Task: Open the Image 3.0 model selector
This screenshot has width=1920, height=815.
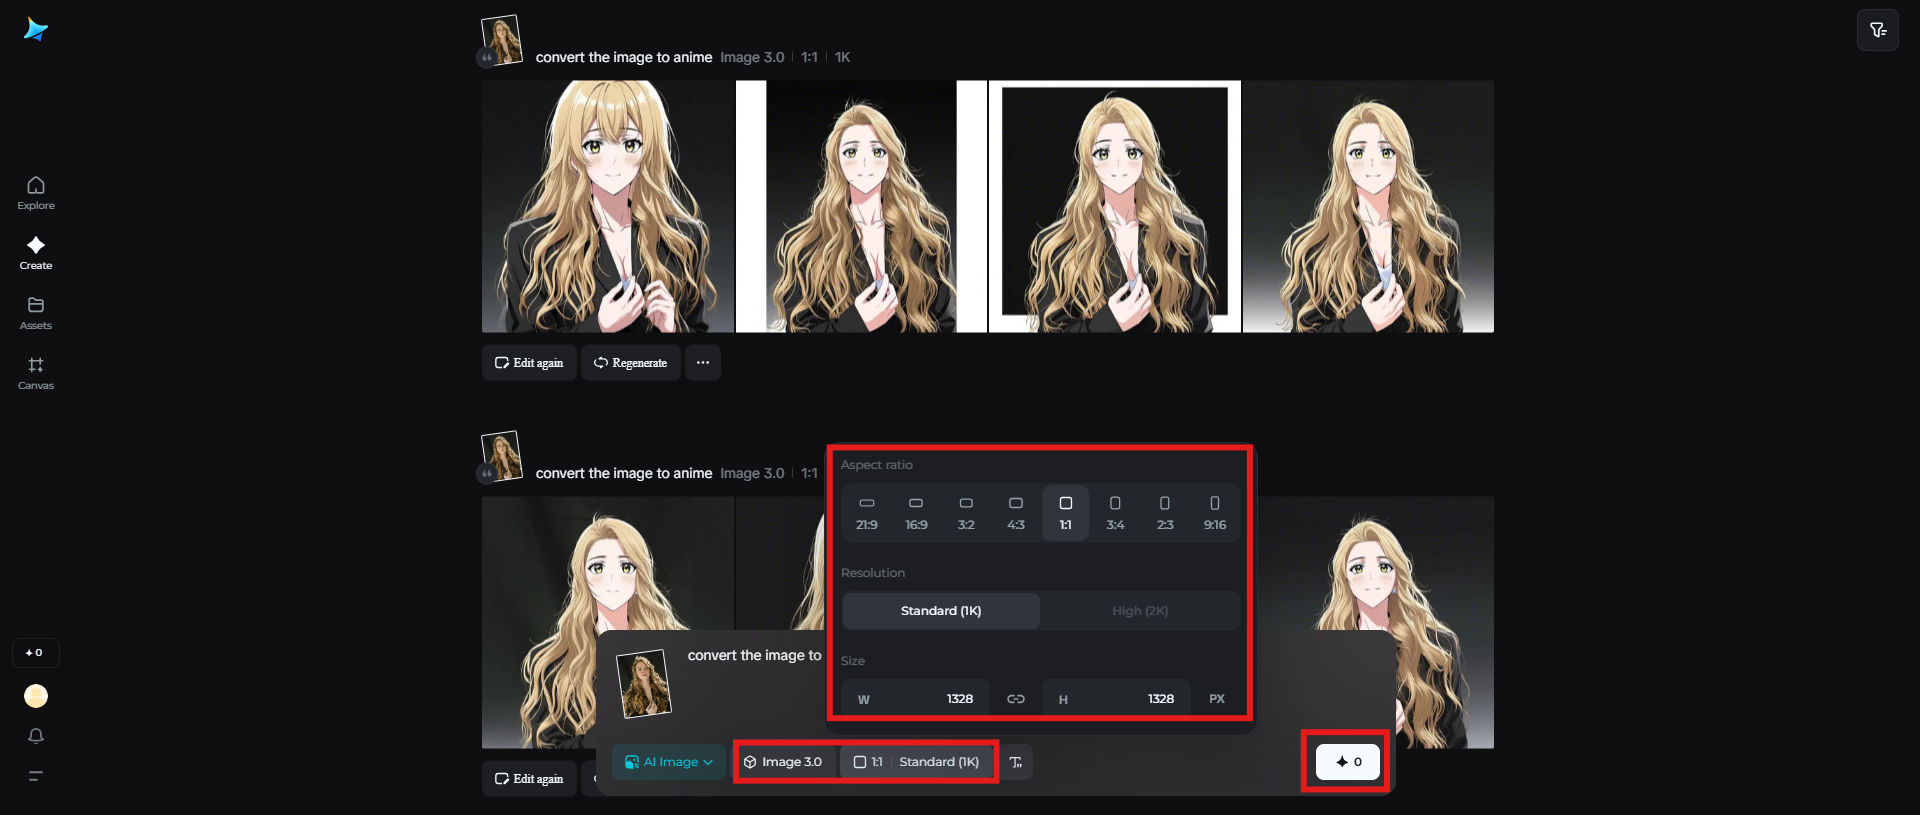Action: 783,762
